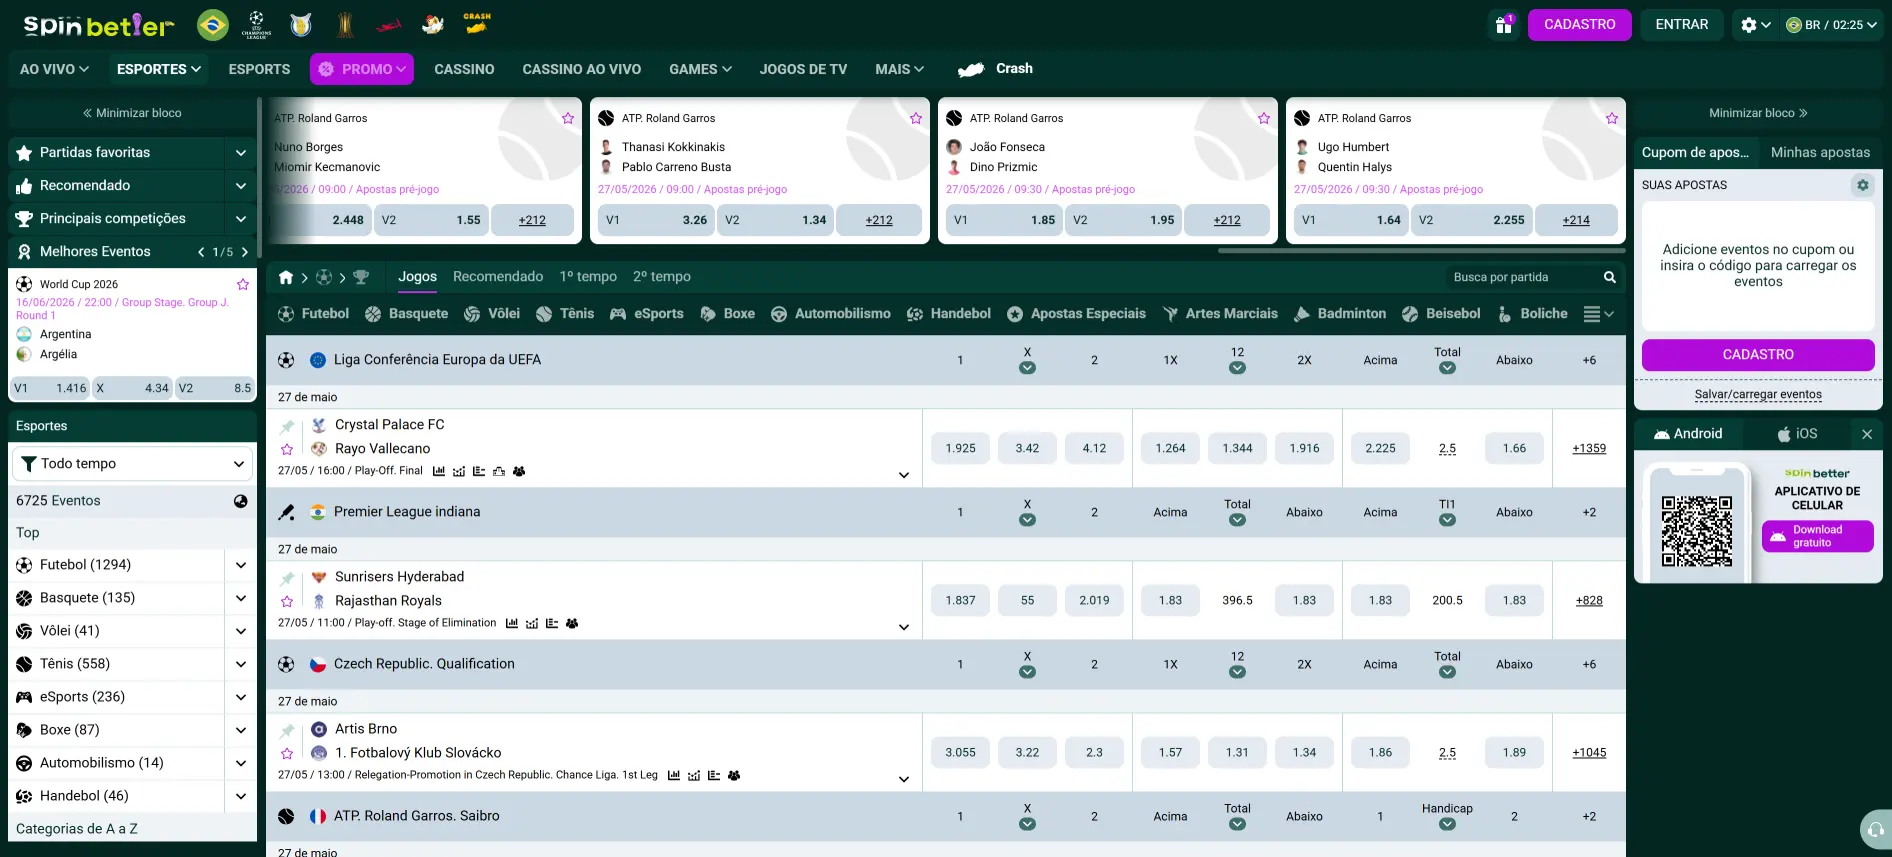The image size is (1892, 857).
Task: Expand more markets for Crystal Palace match row
Action: click(904, 475)
